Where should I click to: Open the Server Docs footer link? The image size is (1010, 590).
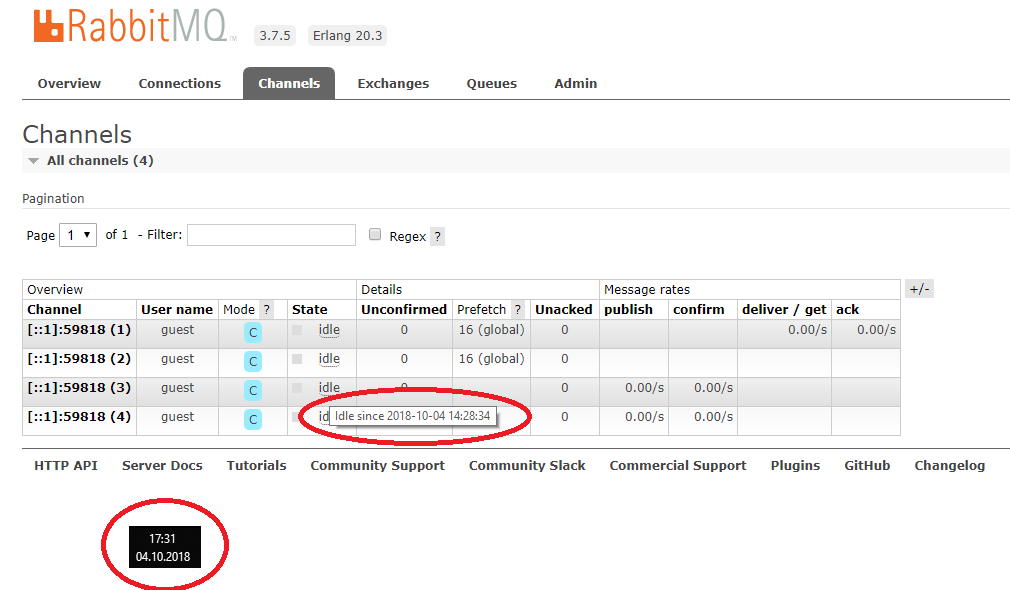pyautogui.click(x=162, y=466)
